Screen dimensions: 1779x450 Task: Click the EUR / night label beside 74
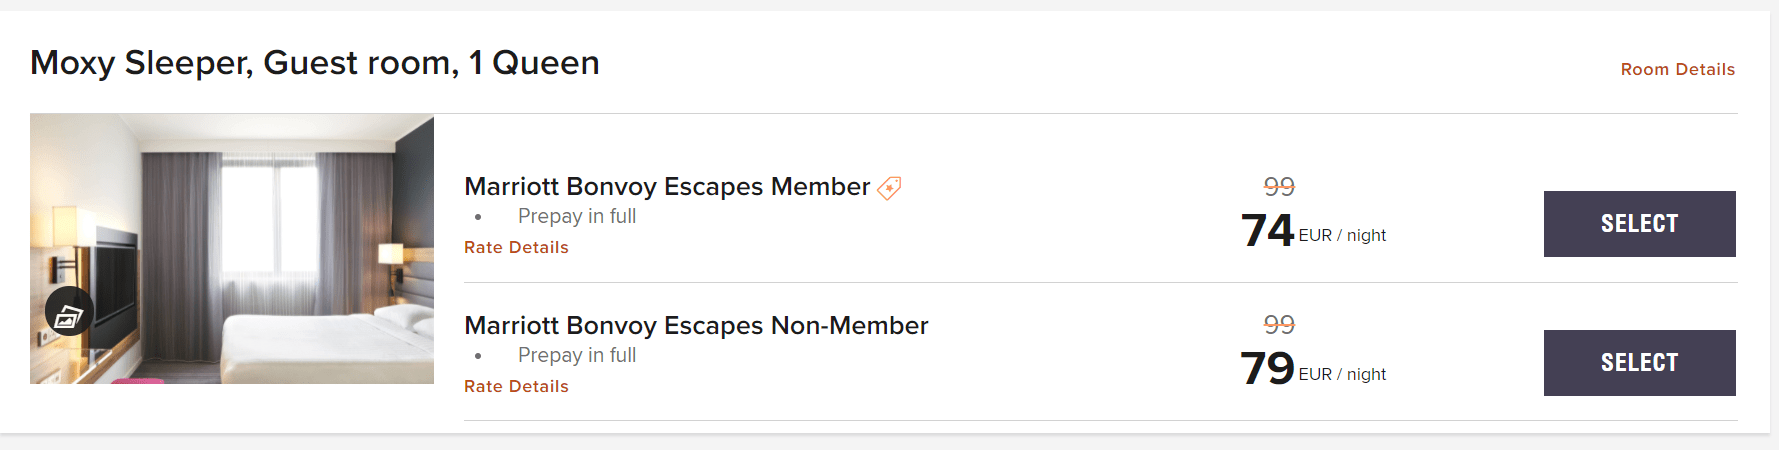click(x=1342, y=236)
